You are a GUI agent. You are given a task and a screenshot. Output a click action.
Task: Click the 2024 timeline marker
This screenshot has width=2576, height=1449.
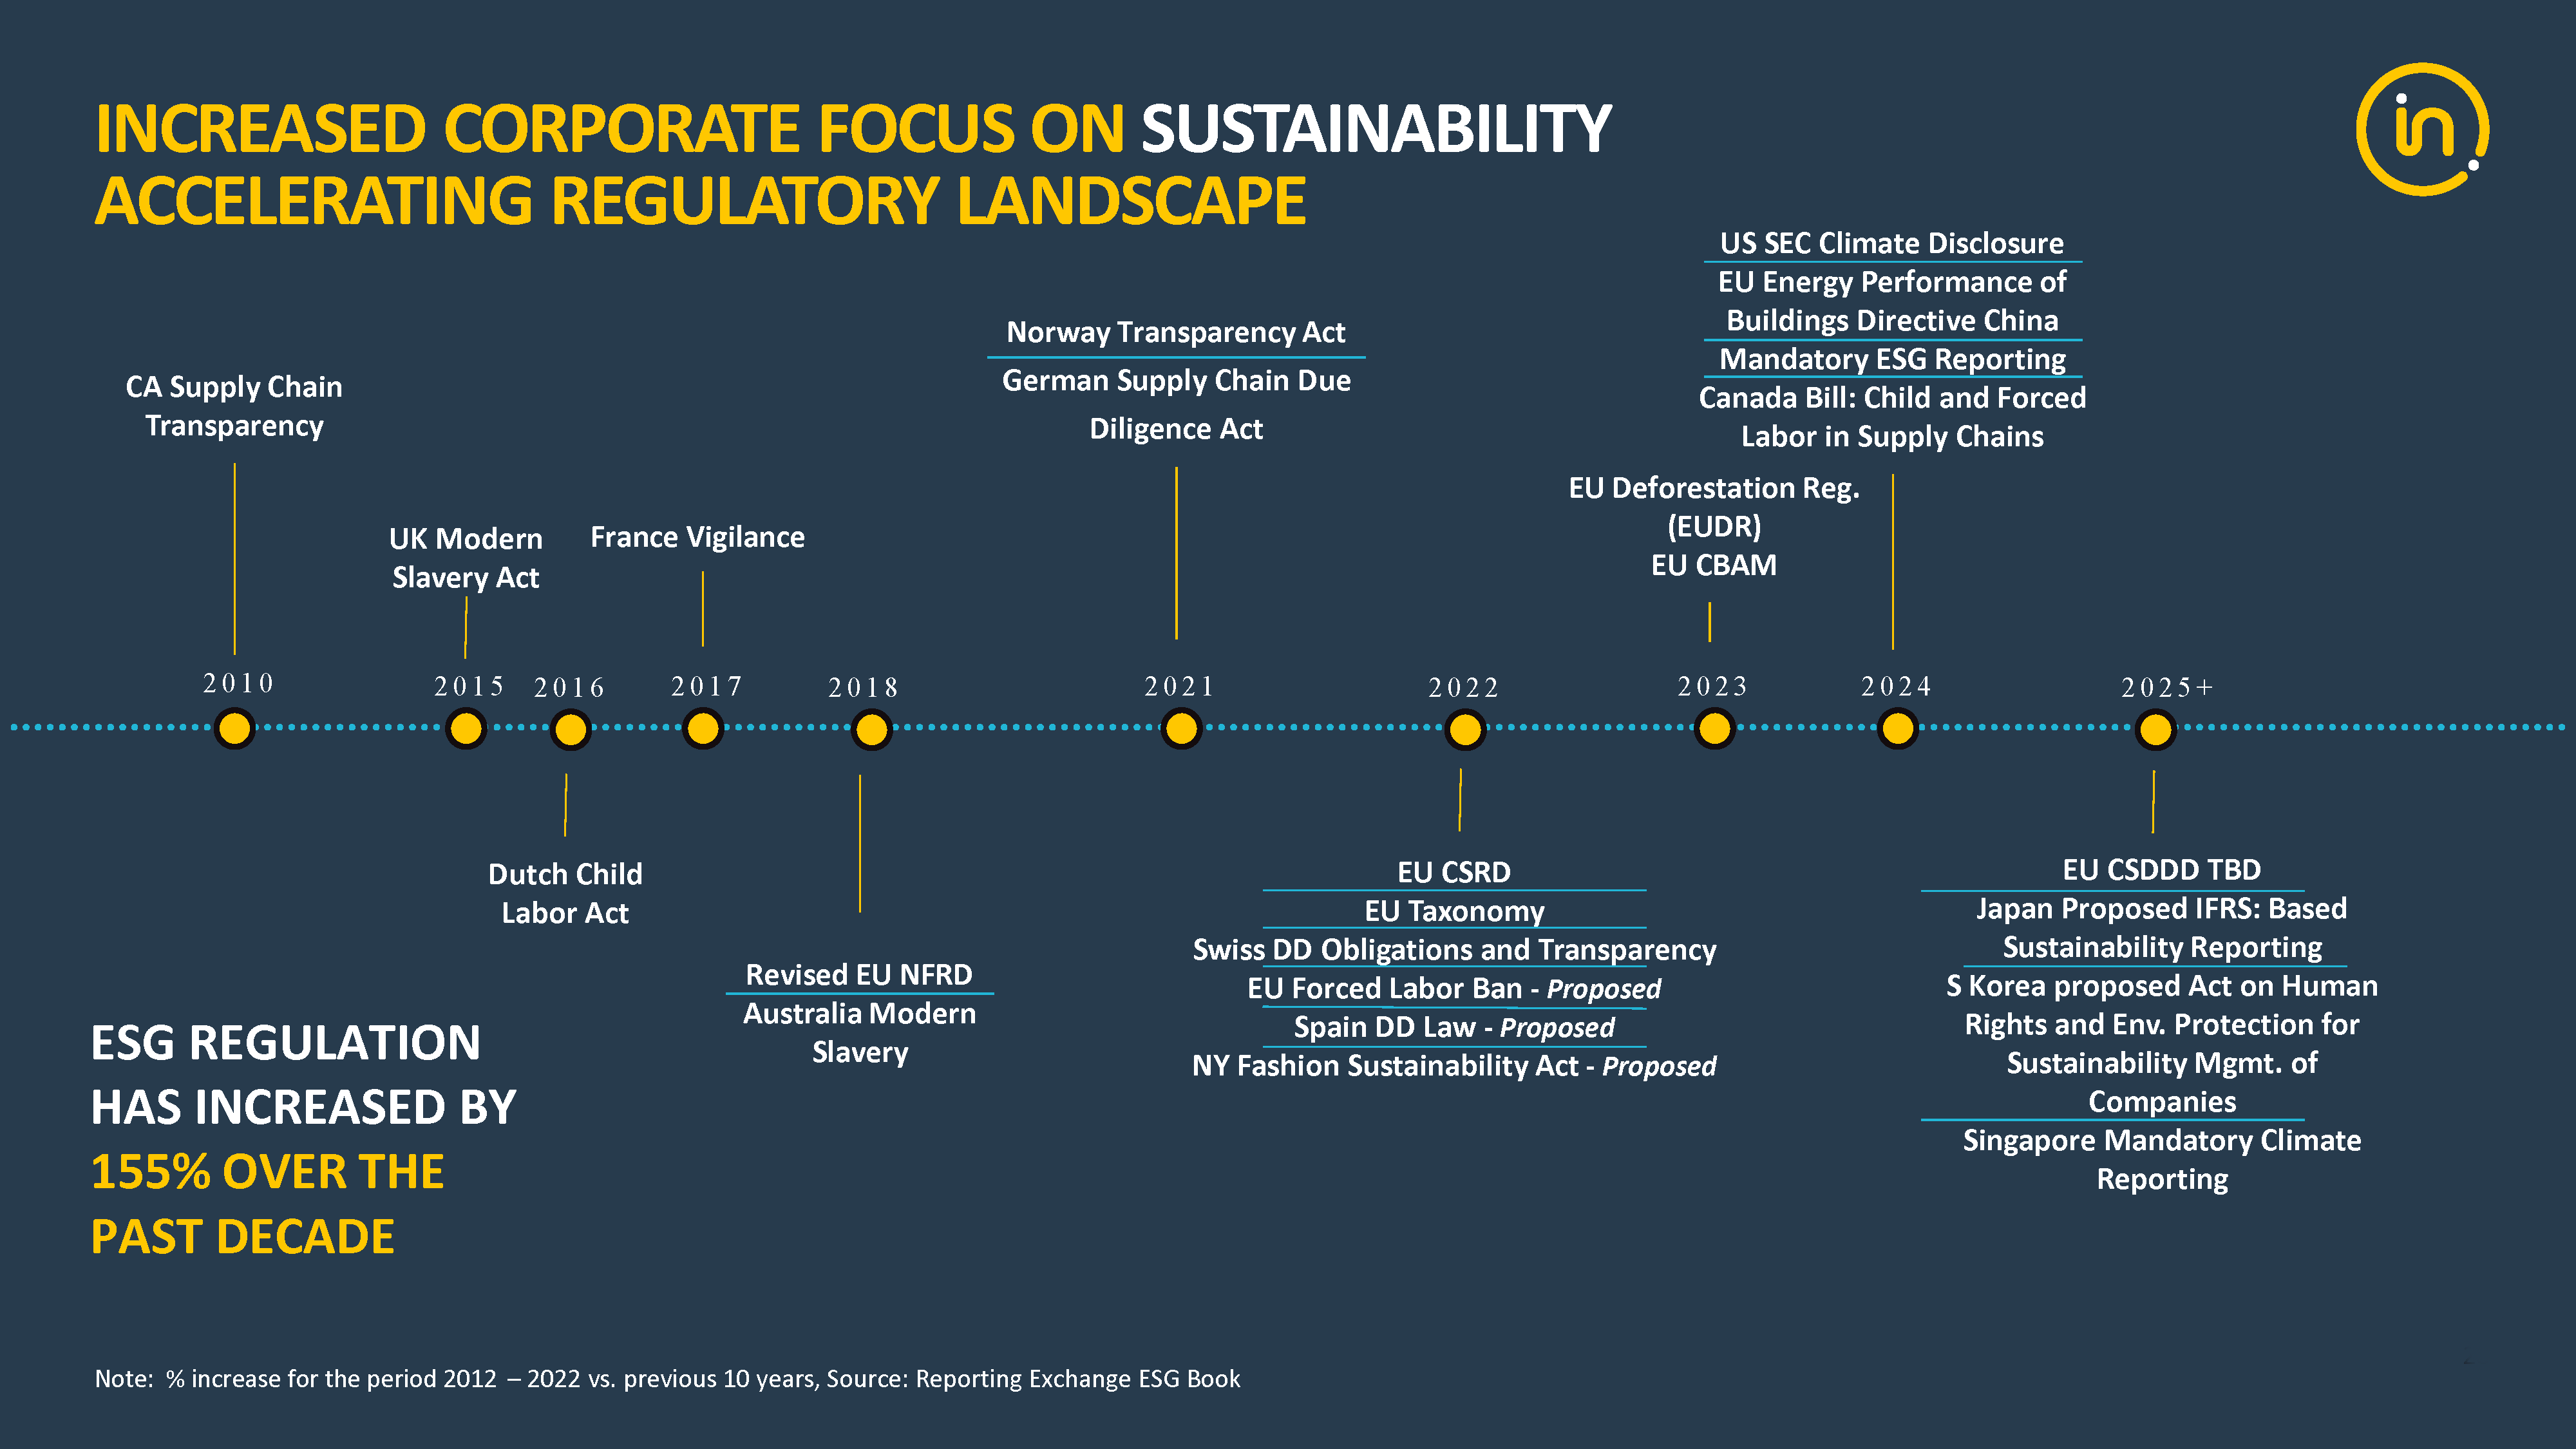click(1897, 728)
